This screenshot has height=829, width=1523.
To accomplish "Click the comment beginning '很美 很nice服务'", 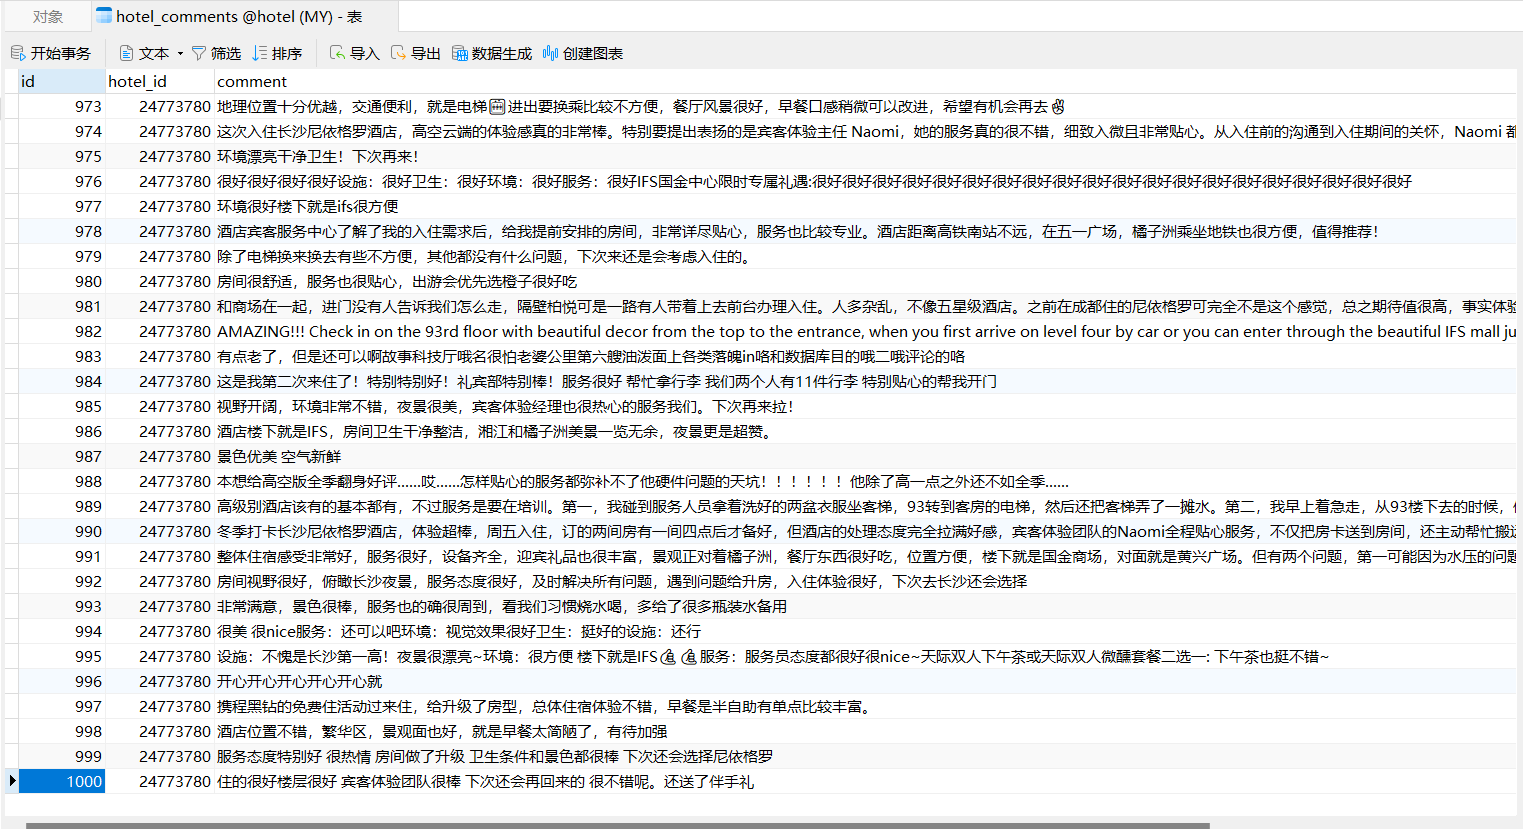I will click(x=459, y=631).
